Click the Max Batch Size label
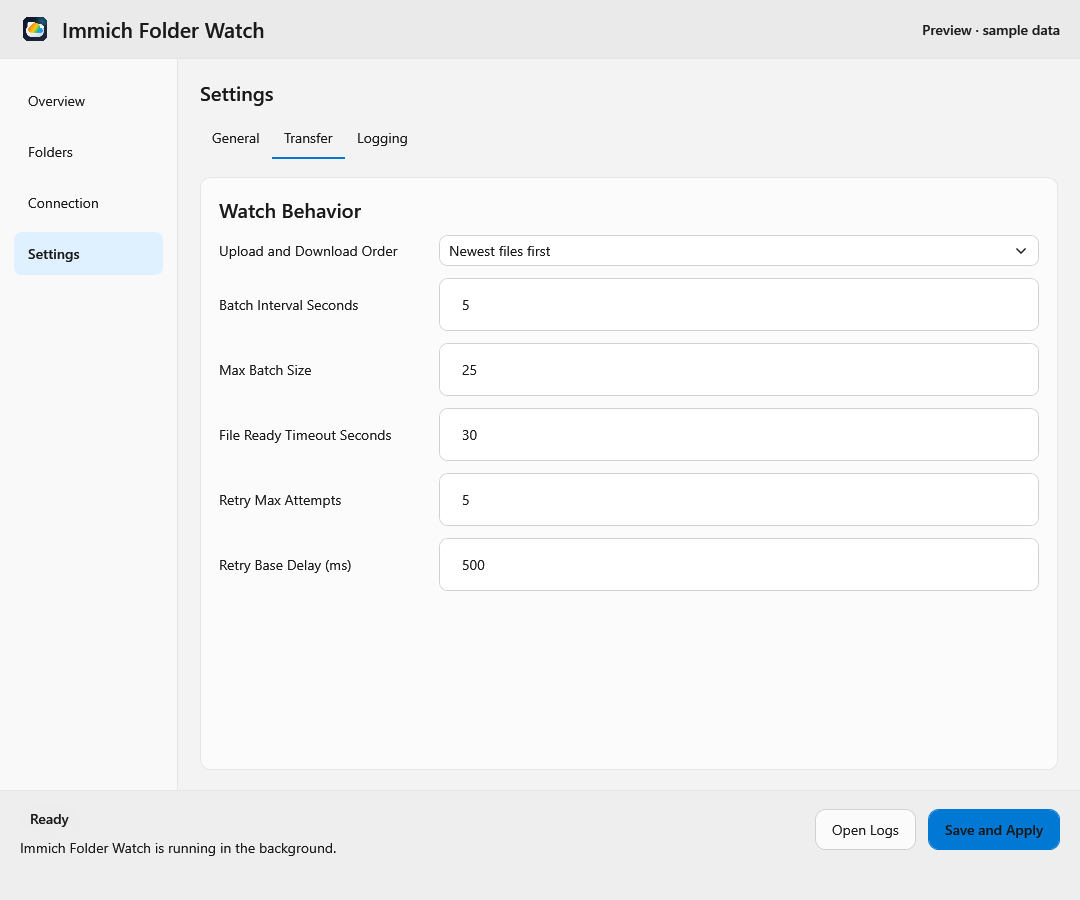Viewport: 1080px width, 900px height. 265,370
